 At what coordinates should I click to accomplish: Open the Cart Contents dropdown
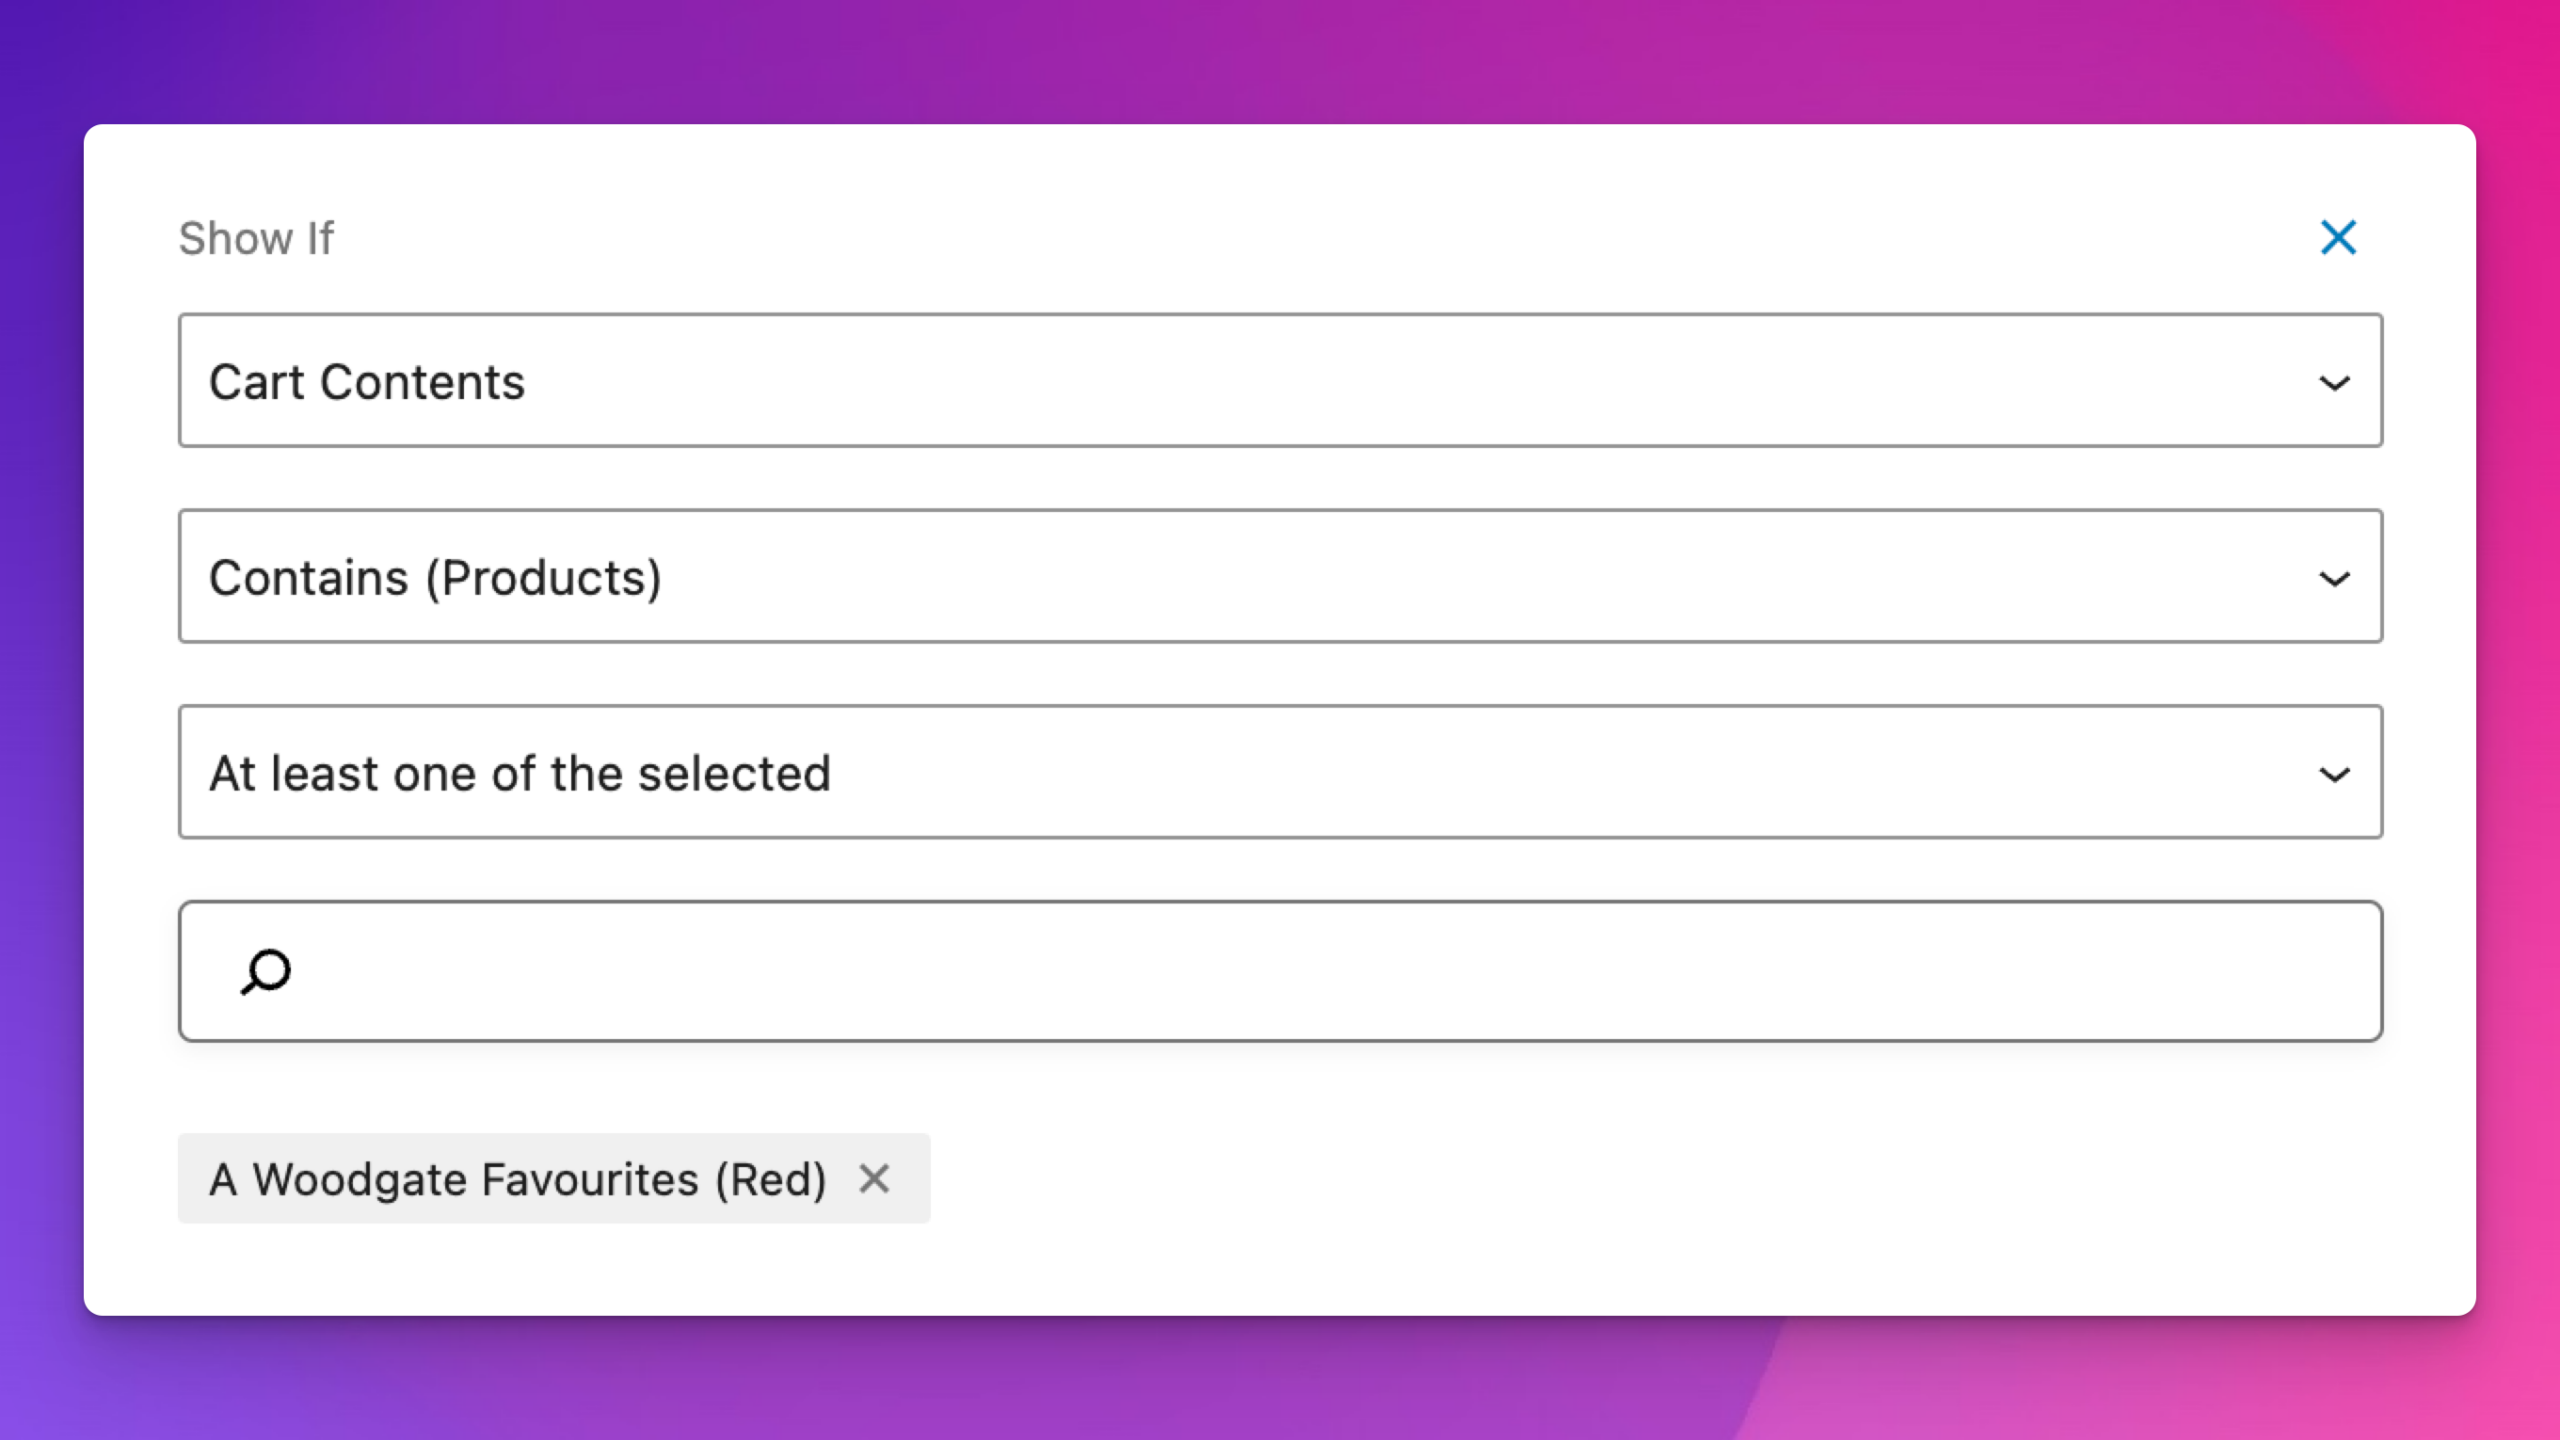tap(1280, 381)
